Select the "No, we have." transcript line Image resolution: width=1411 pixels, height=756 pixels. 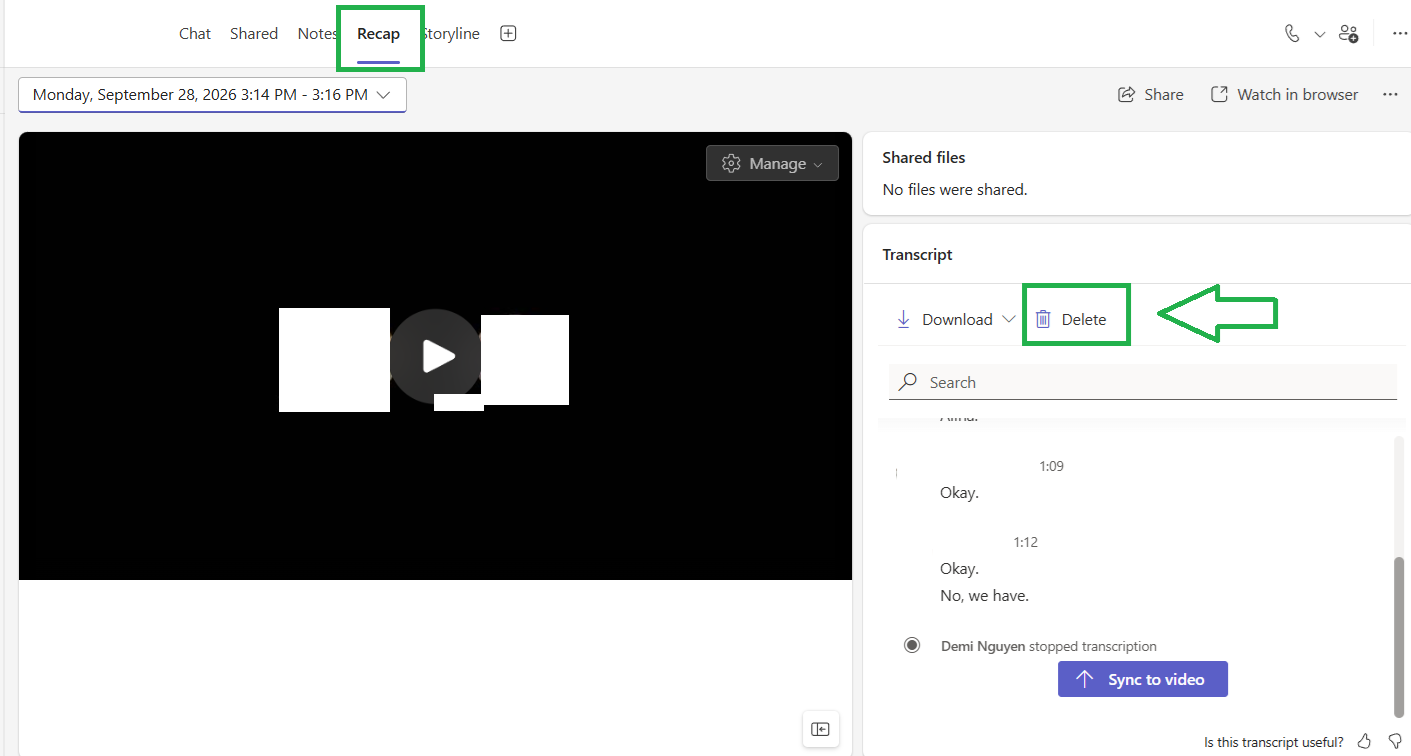tap(984, 595)
